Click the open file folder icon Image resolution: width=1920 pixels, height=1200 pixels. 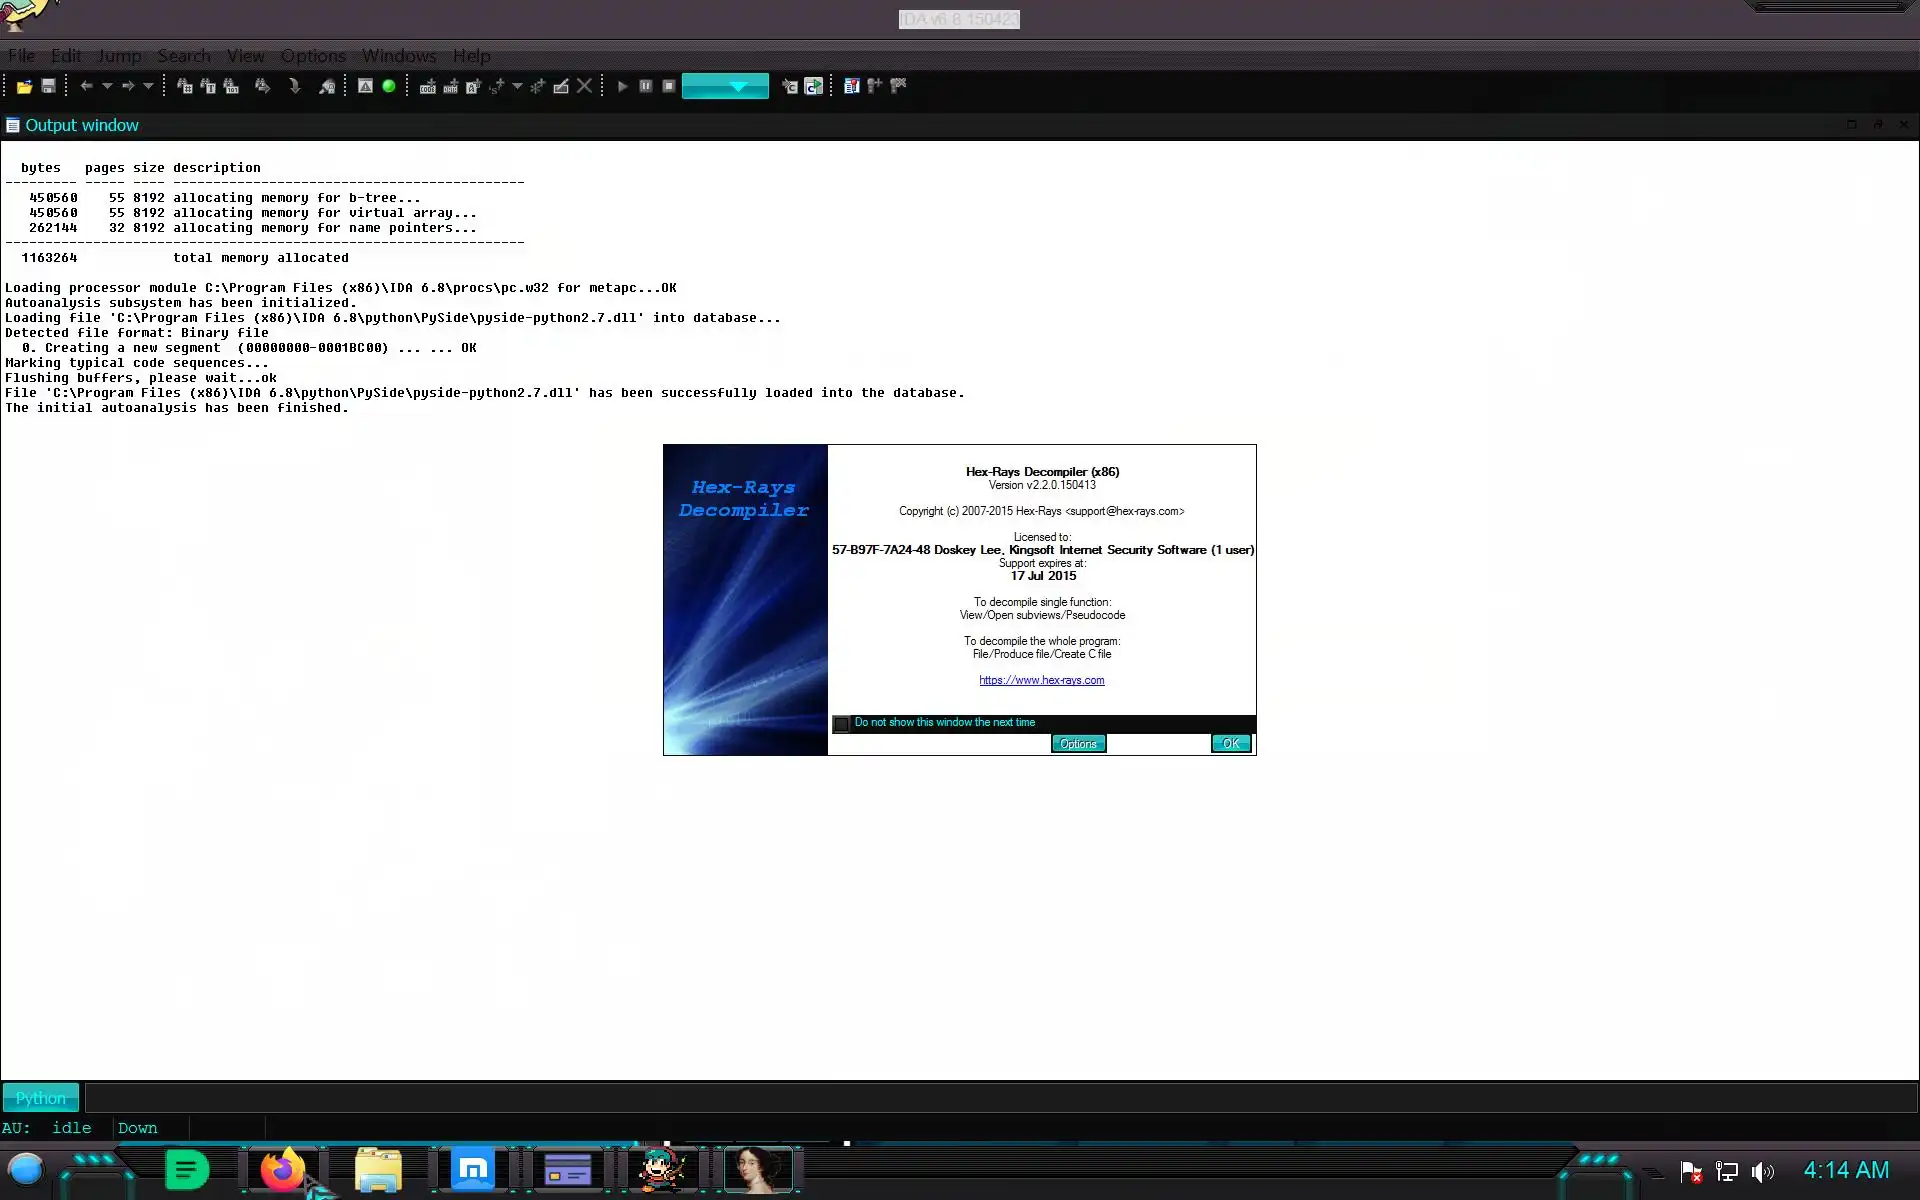(x=24, y=87)
